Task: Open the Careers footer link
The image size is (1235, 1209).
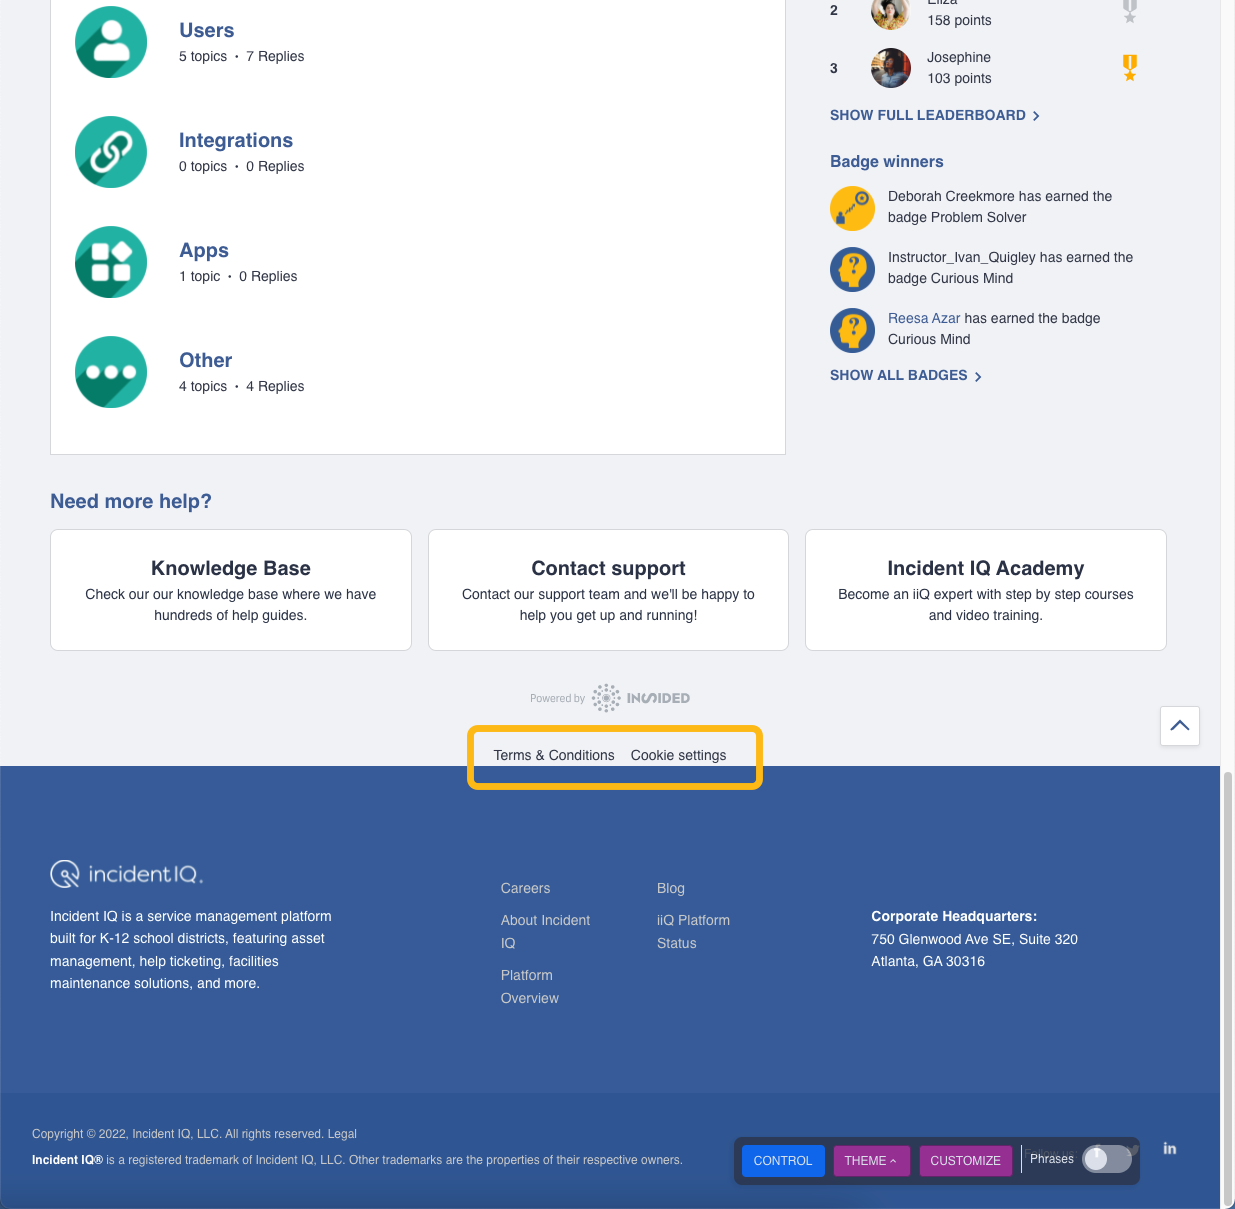Action: click(x=526, y=888)
